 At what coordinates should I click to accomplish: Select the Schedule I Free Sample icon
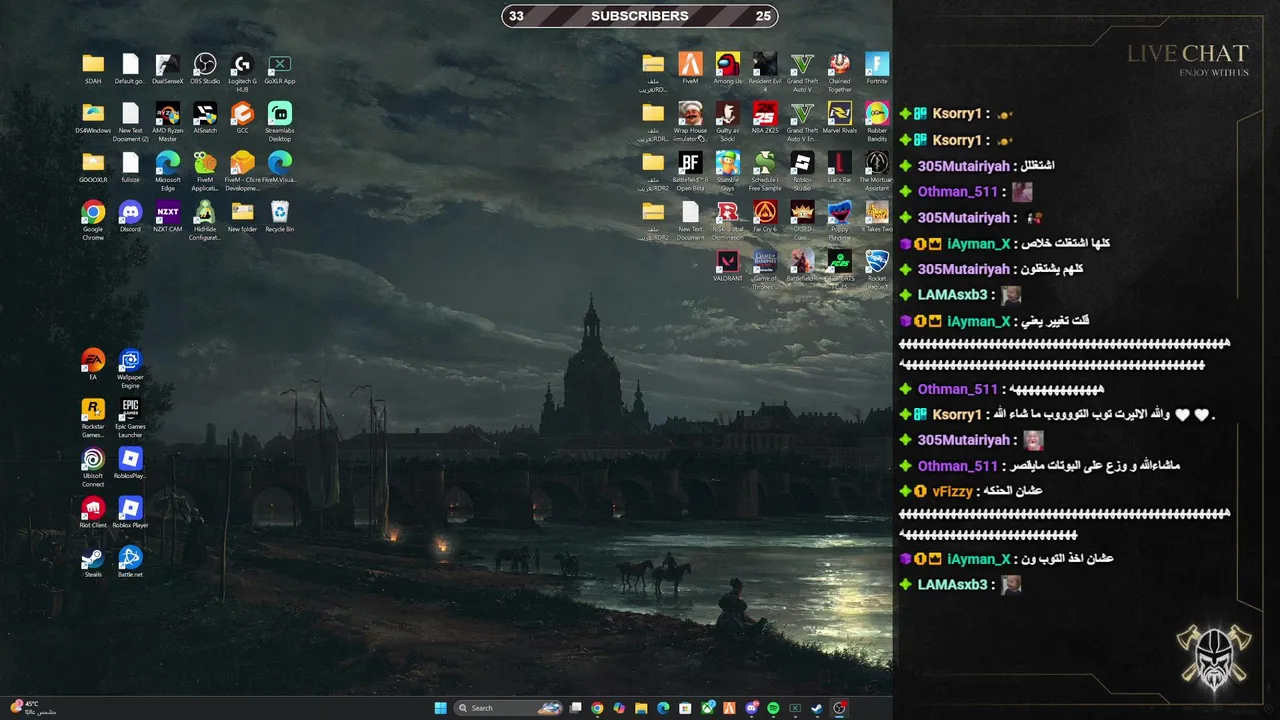[765, 171]
